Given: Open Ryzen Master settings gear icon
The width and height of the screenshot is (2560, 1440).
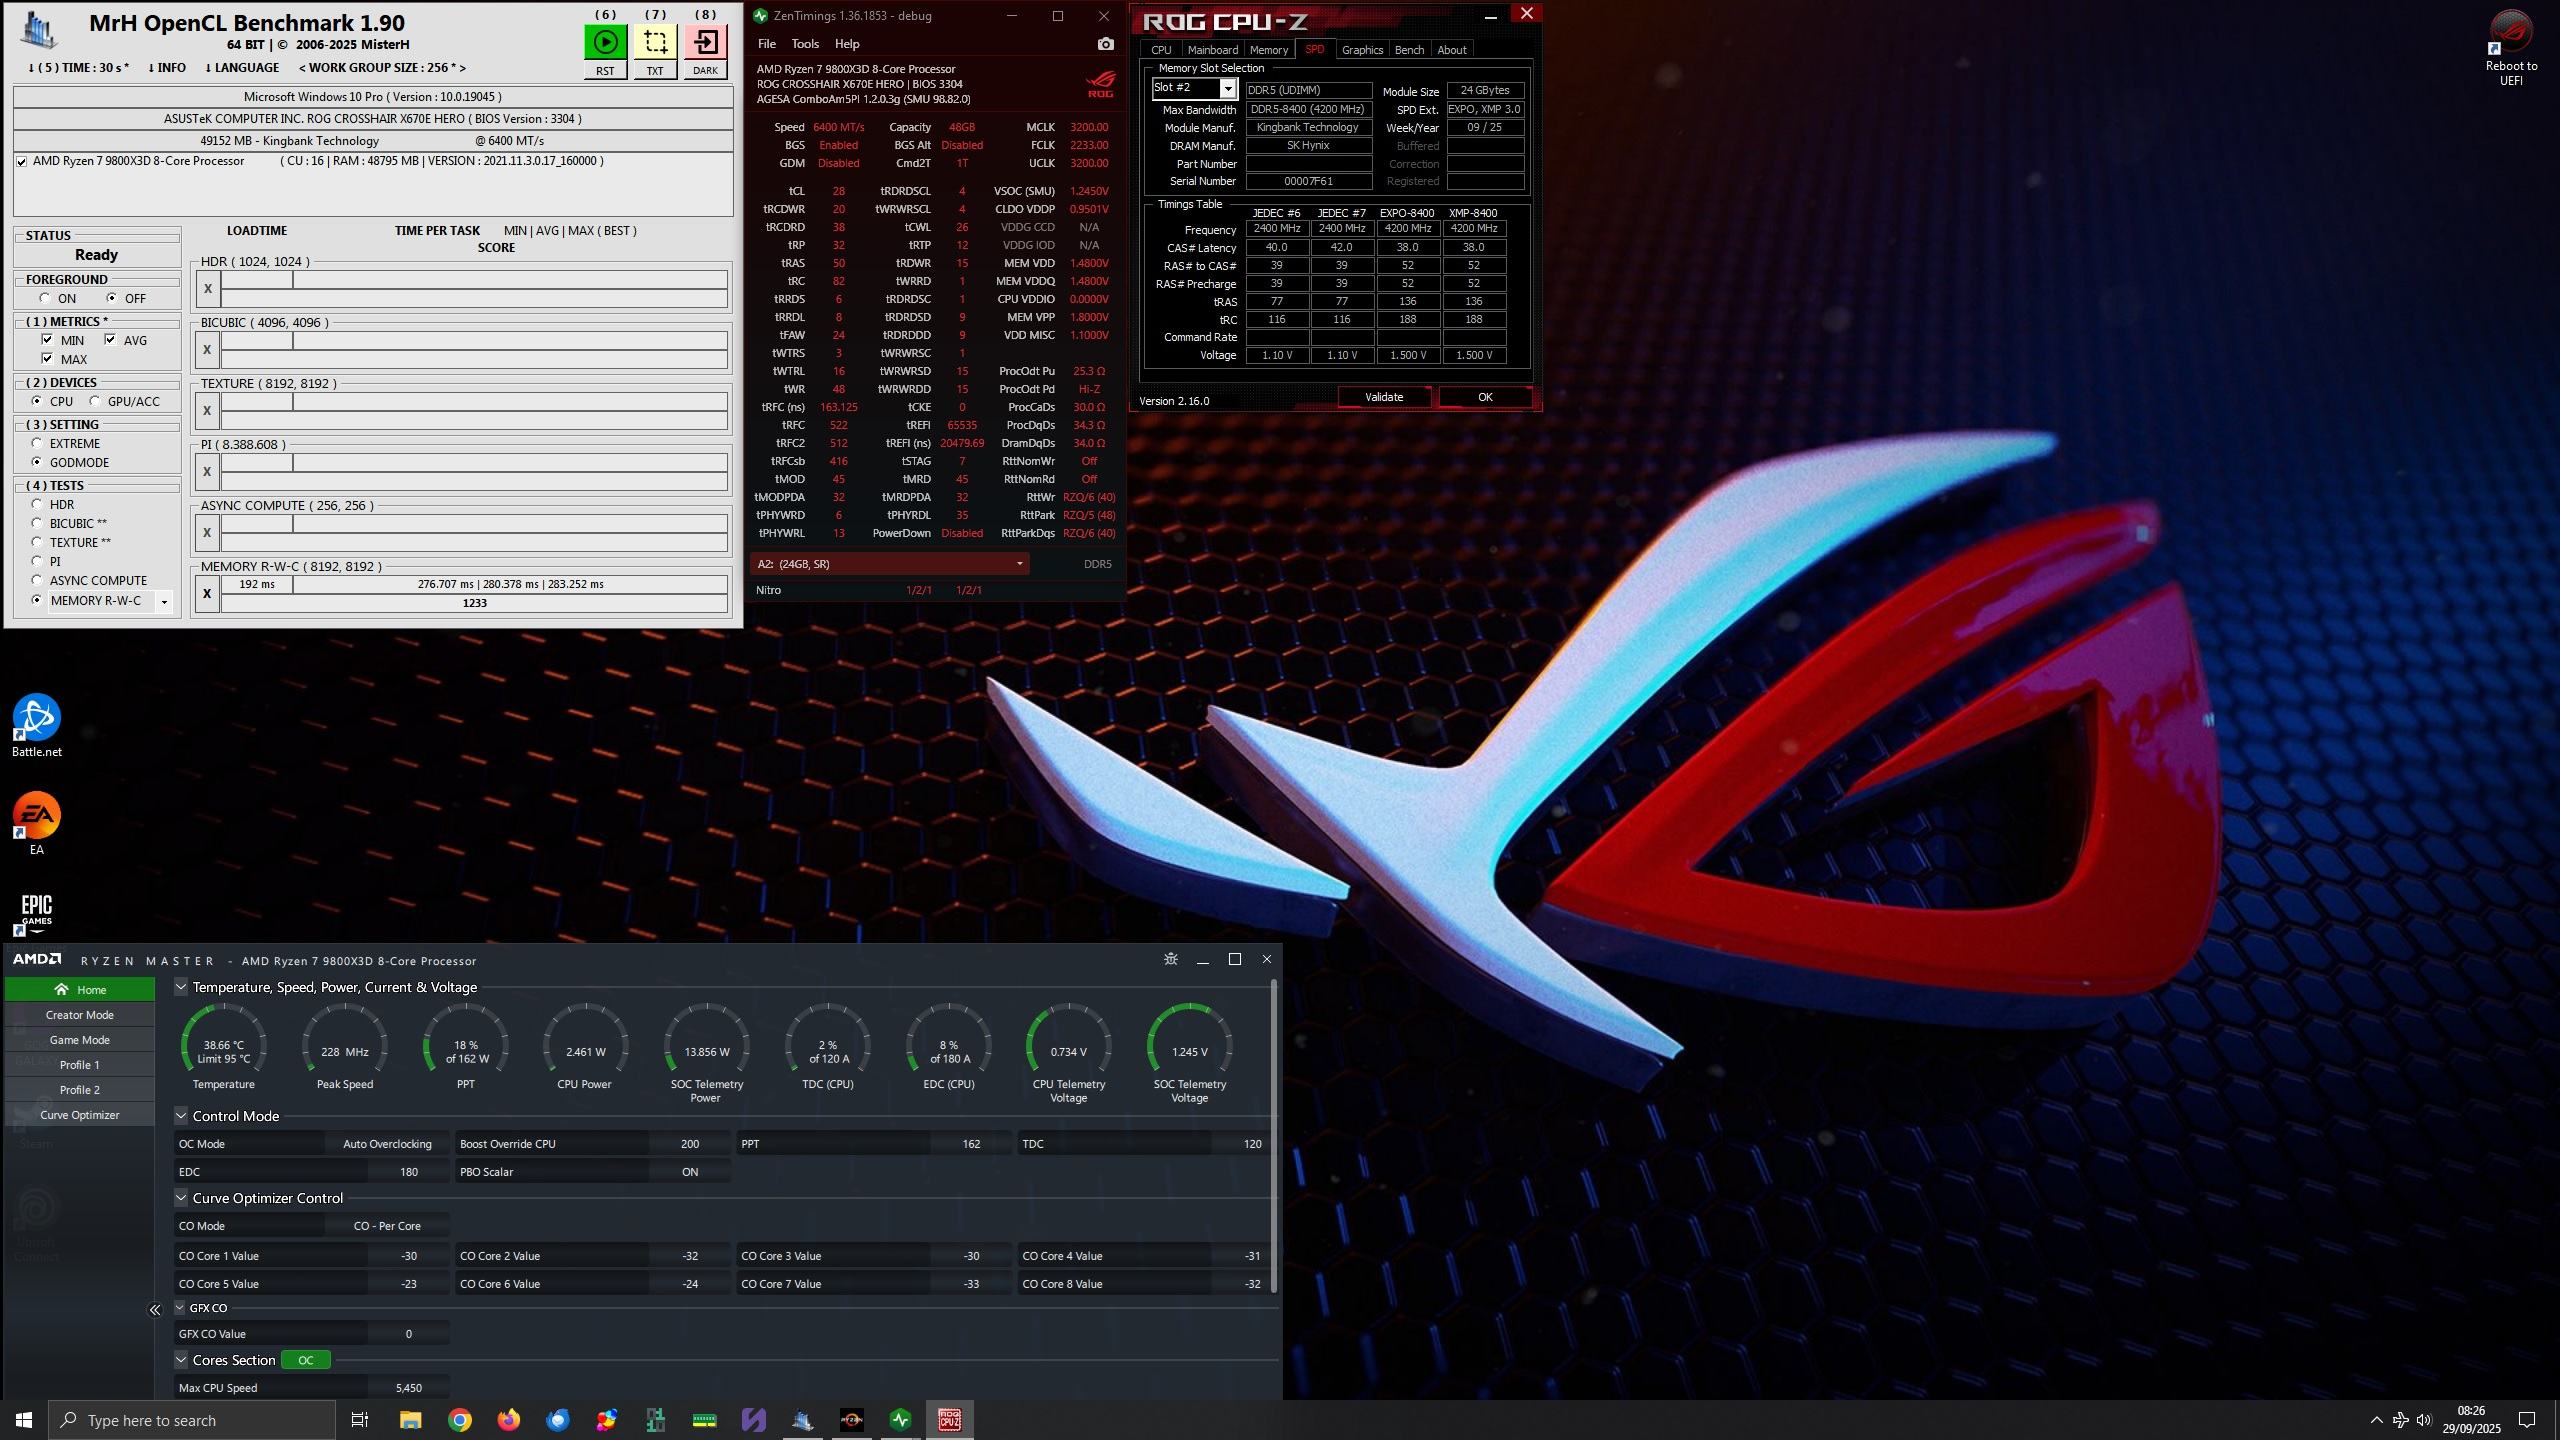Looking at the screenshot, I should tap(1171, 959).
